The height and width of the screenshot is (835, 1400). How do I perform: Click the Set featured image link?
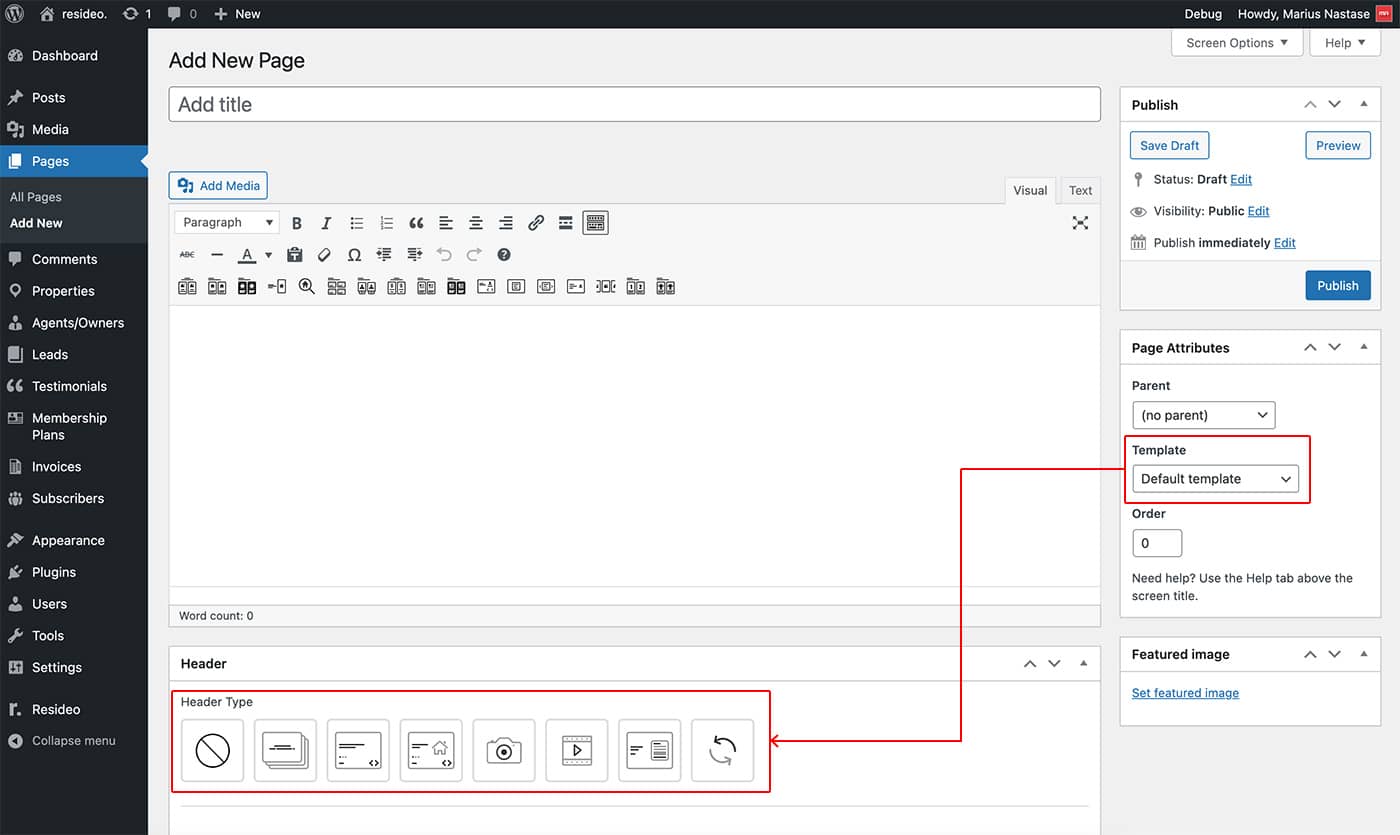(x=1185, y=693)
